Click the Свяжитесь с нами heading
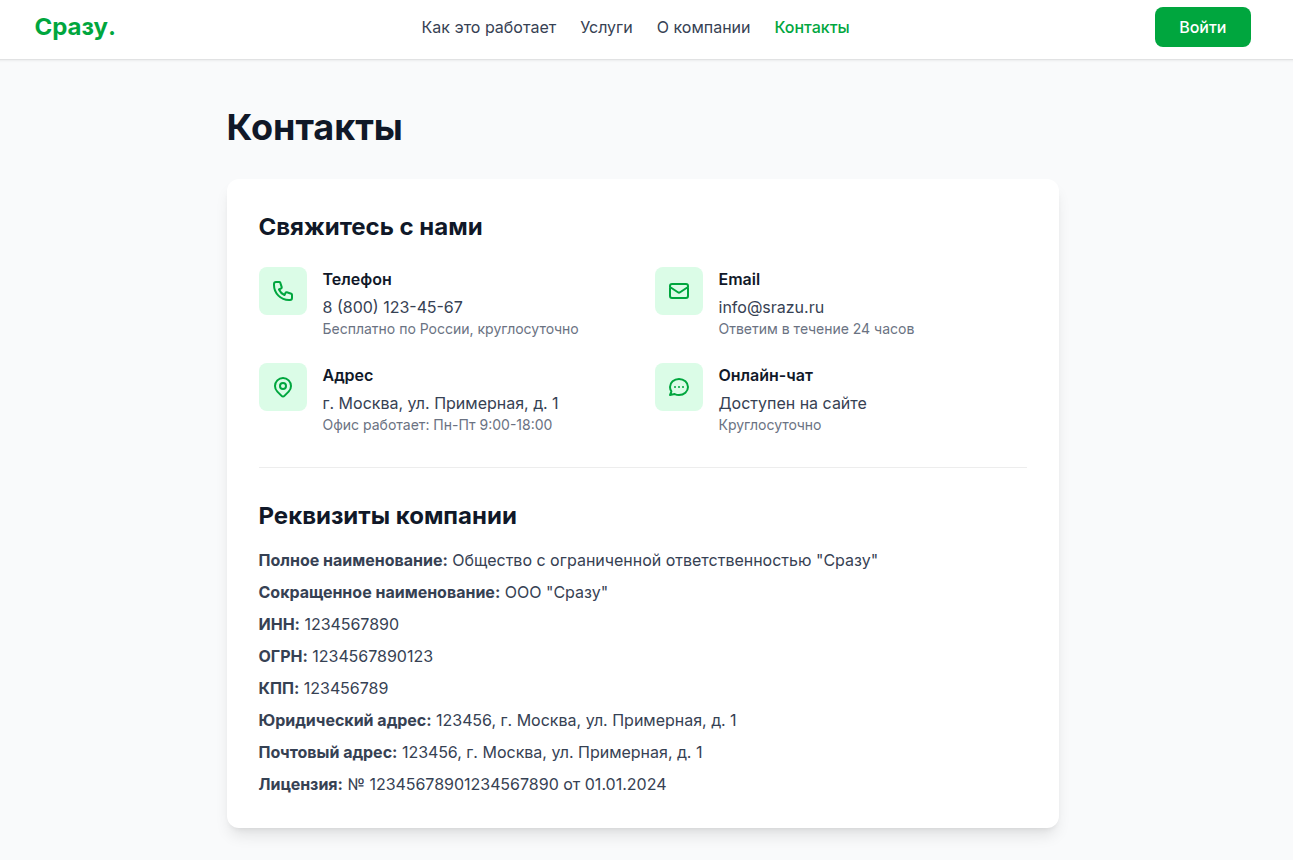Viewport: 1293px width, 860px height. pyautogui.click(x=370, y=226)
